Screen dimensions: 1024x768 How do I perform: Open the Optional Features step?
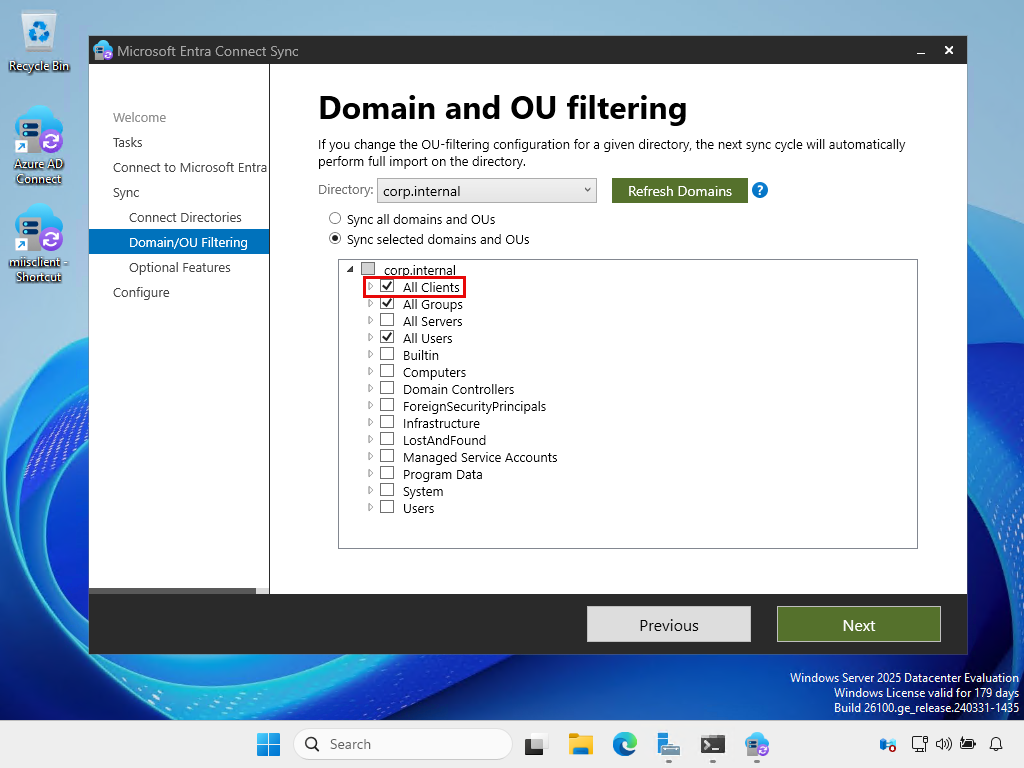[x=180, y=268]
